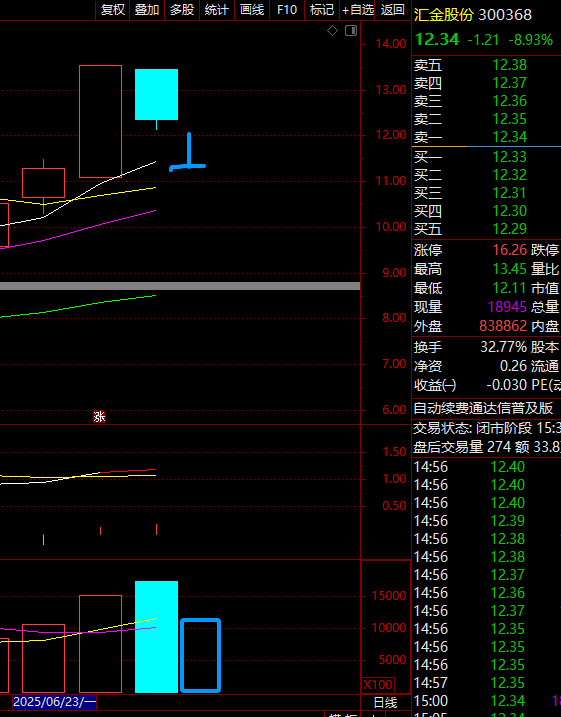Toggle the side panel layout icon
The height and width of the screenshot is (717, 561).
click(351, 31)
